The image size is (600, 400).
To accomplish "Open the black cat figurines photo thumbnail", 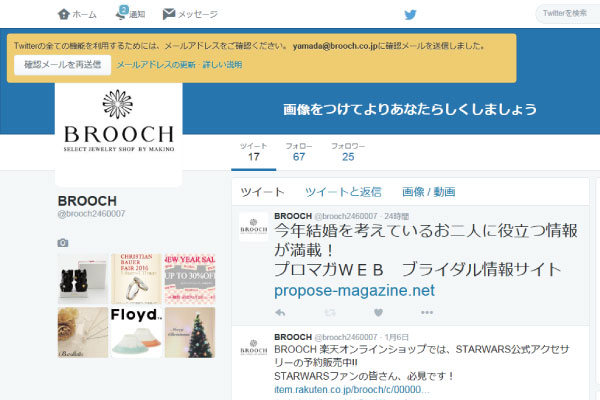I will (83, 279).
